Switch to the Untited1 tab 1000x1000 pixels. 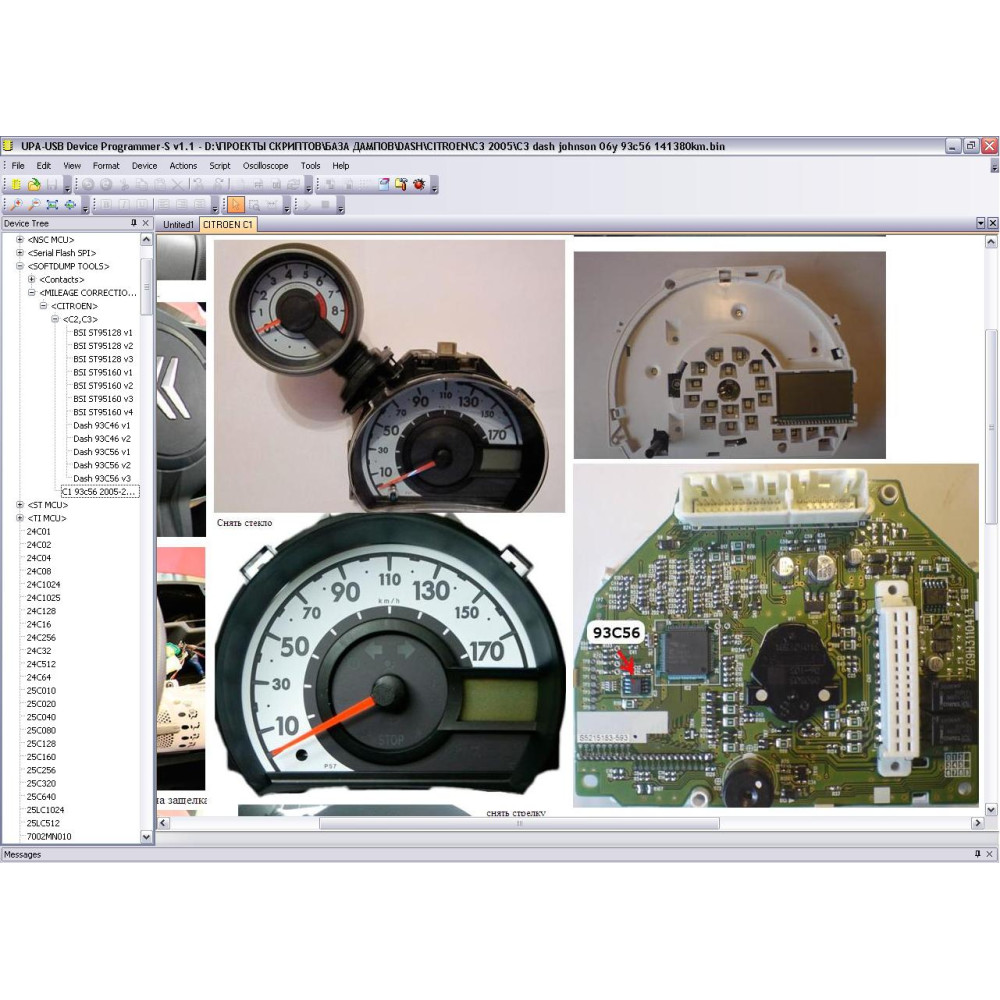point(178,224)
